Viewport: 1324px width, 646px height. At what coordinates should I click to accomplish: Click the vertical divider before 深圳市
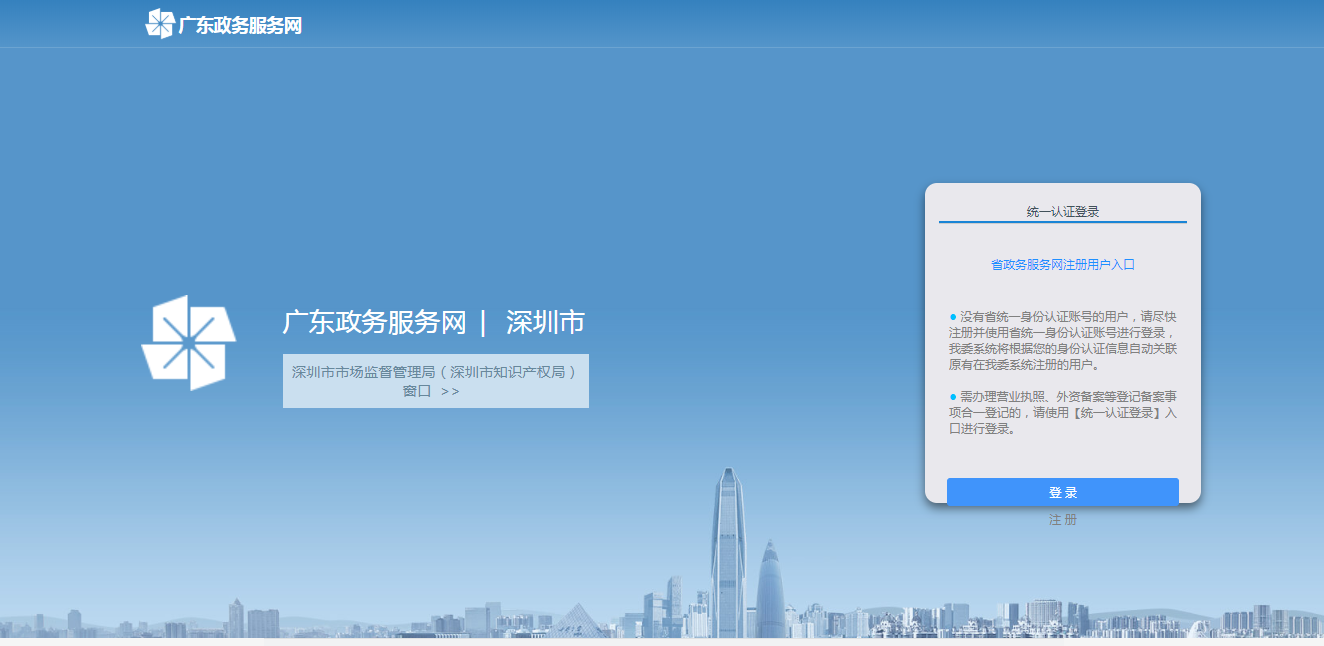coord(483,323)
